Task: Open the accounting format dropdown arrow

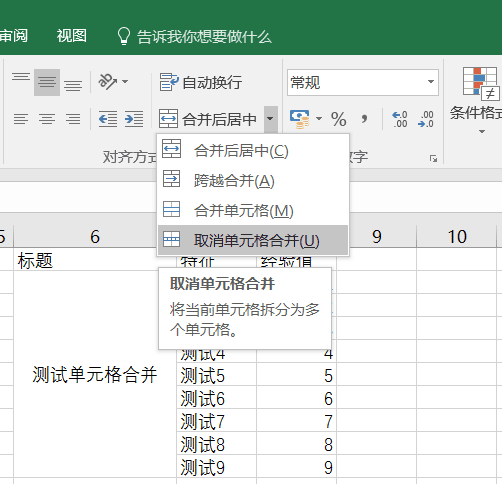Action: coord(319,119)
